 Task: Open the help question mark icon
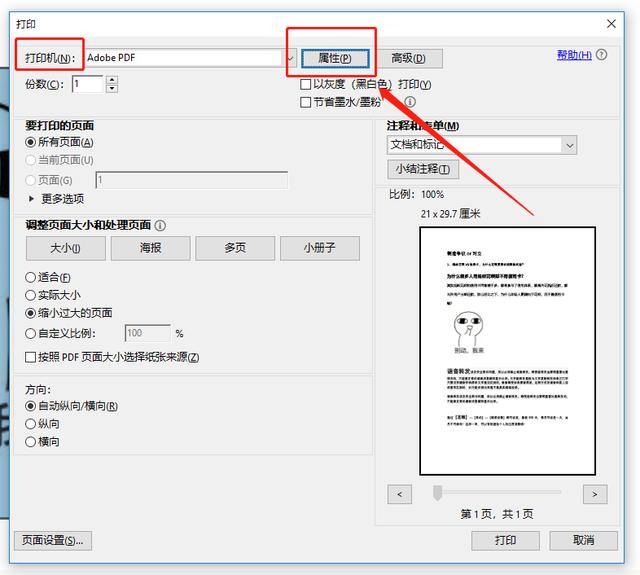601,55
